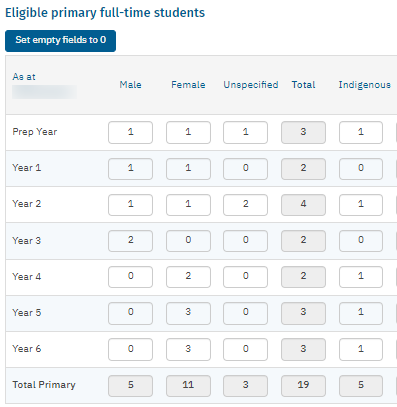Select the Year 1 Male input field
The width and height of the screenshot is (397, 407).
130,169
